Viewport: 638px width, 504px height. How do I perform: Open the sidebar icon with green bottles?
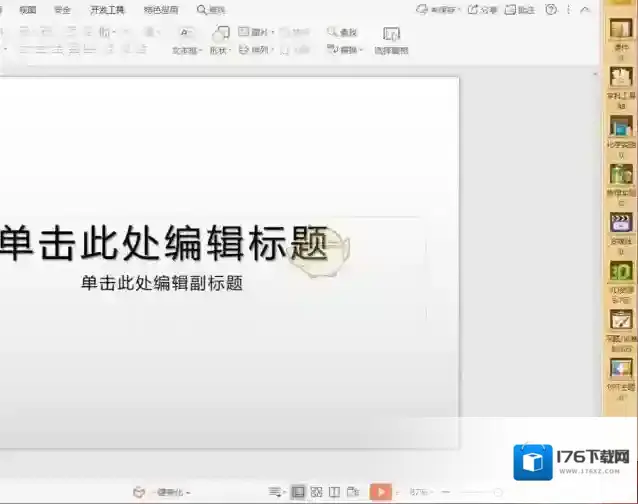point(621,174)
